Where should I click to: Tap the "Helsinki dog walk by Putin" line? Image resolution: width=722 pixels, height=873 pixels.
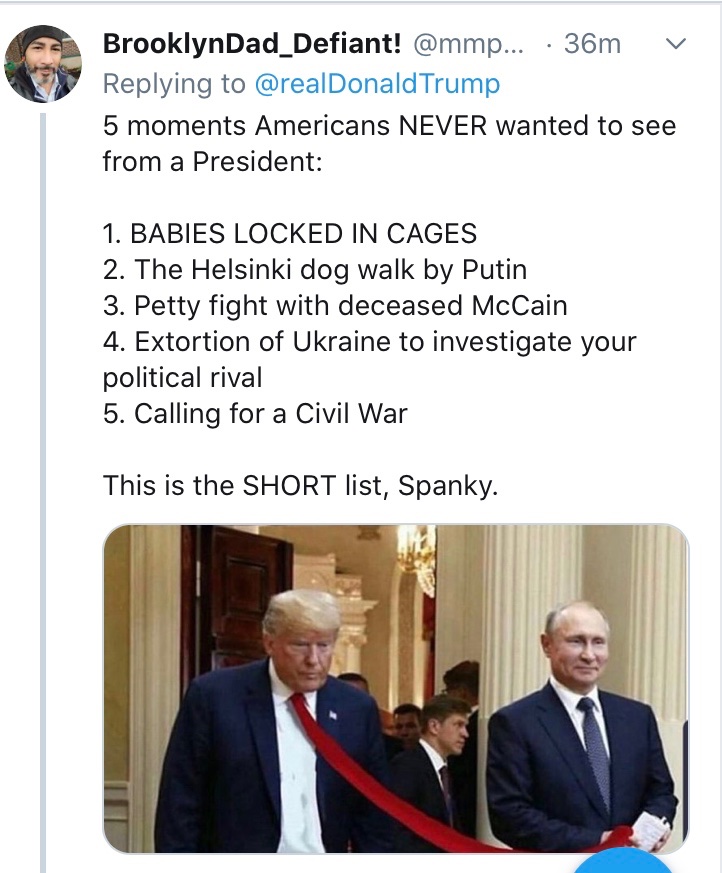314,270
